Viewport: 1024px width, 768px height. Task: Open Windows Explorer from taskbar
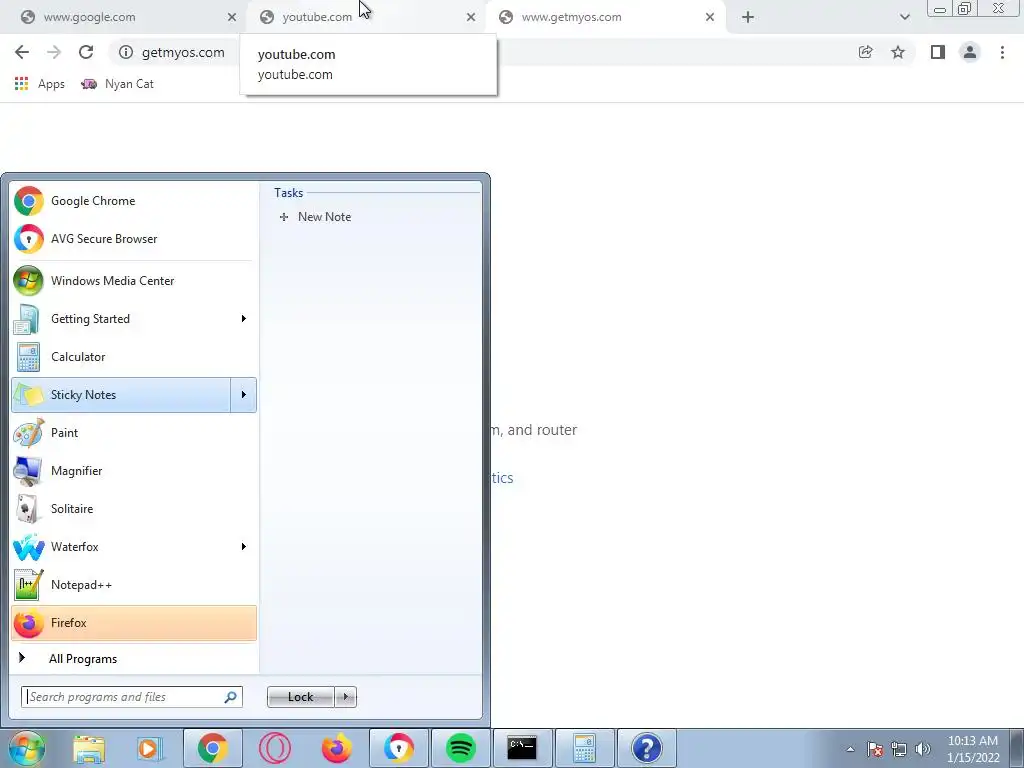tap(89, 748)
